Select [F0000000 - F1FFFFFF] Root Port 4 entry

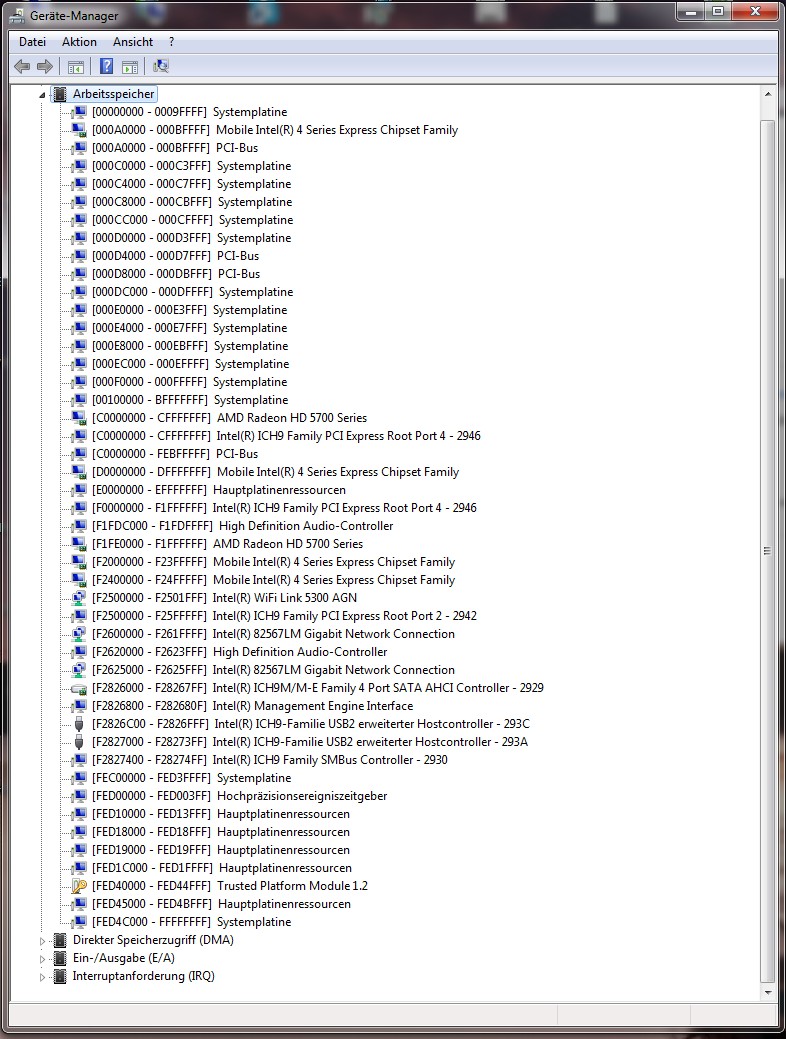tap(284, 508)
